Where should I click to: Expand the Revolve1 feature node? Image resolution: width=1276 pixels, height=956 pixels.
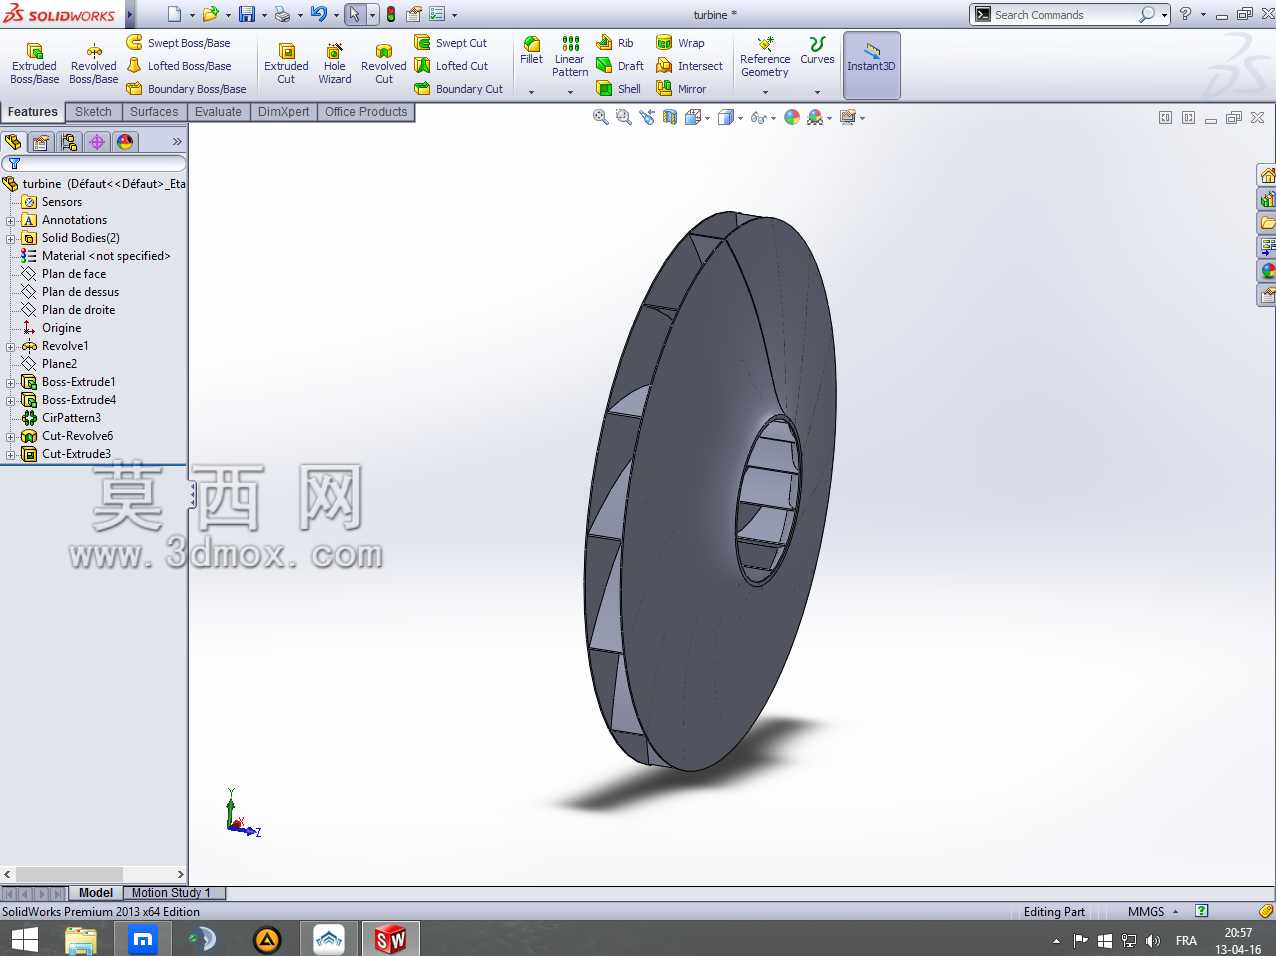coord(11,347)
